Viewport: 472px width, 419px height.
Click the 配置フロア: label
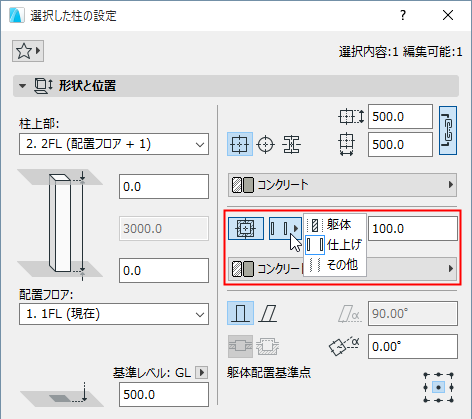point(46,294)
